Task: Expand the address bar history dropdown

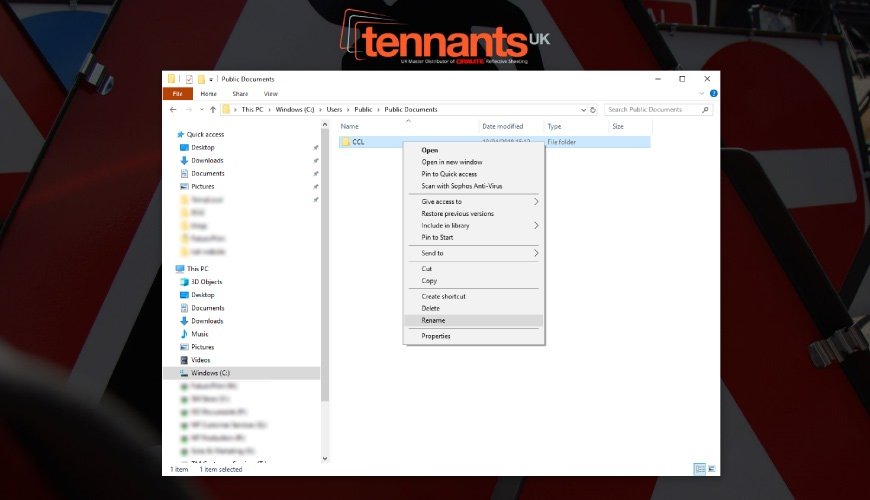Action: (583, 110)
